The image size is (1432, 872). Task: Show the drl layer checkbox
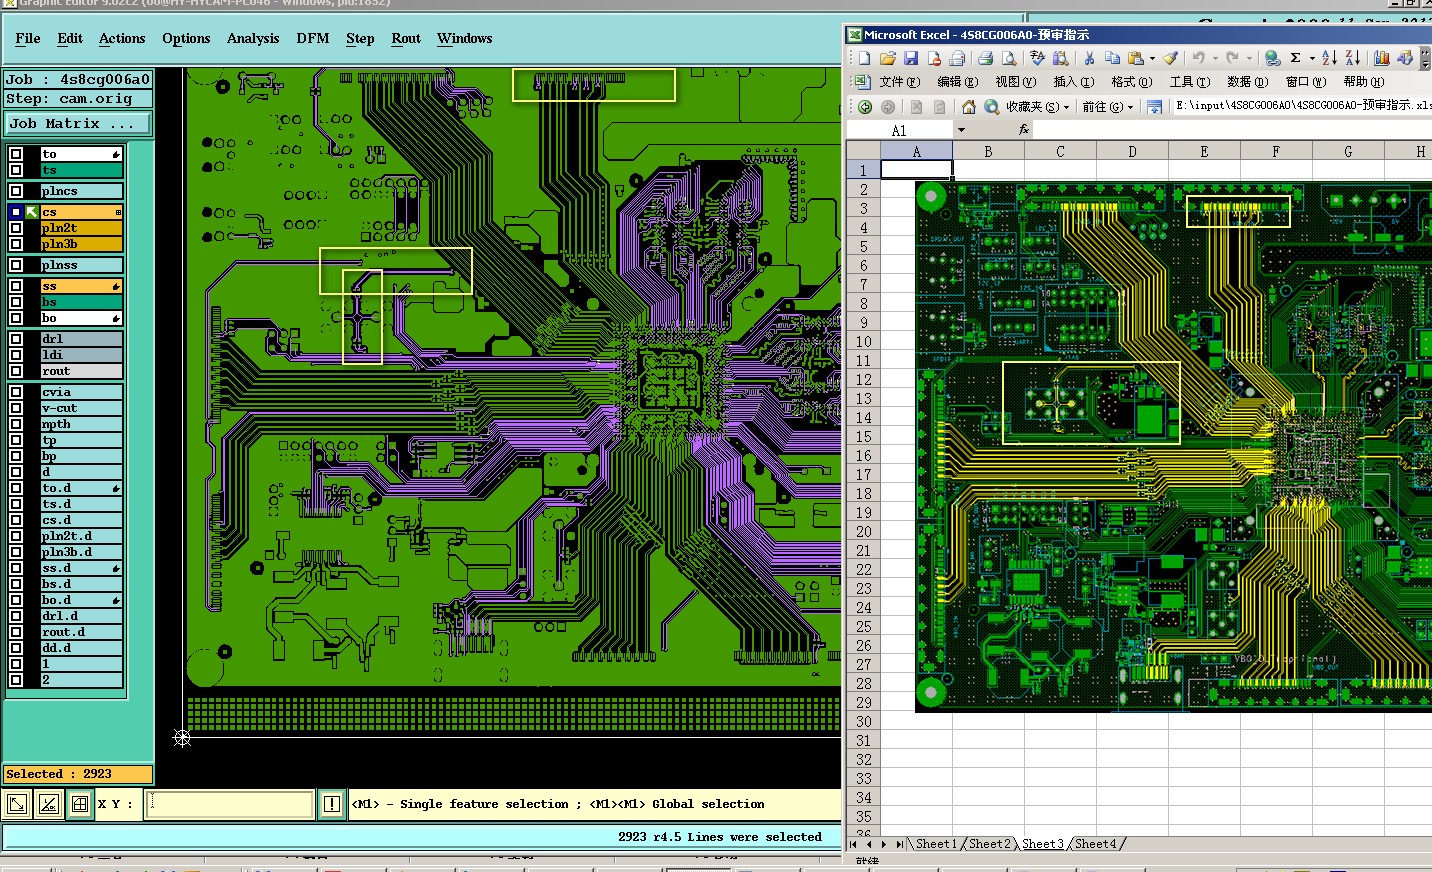[x=16, y=339]
